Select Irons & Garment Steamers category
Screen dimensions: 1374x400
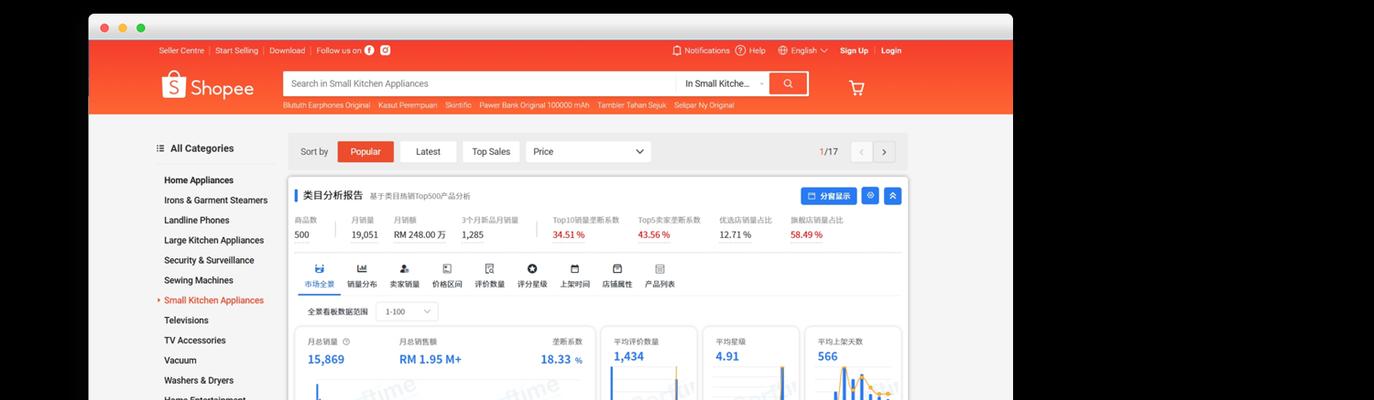[x=216, y=200]
